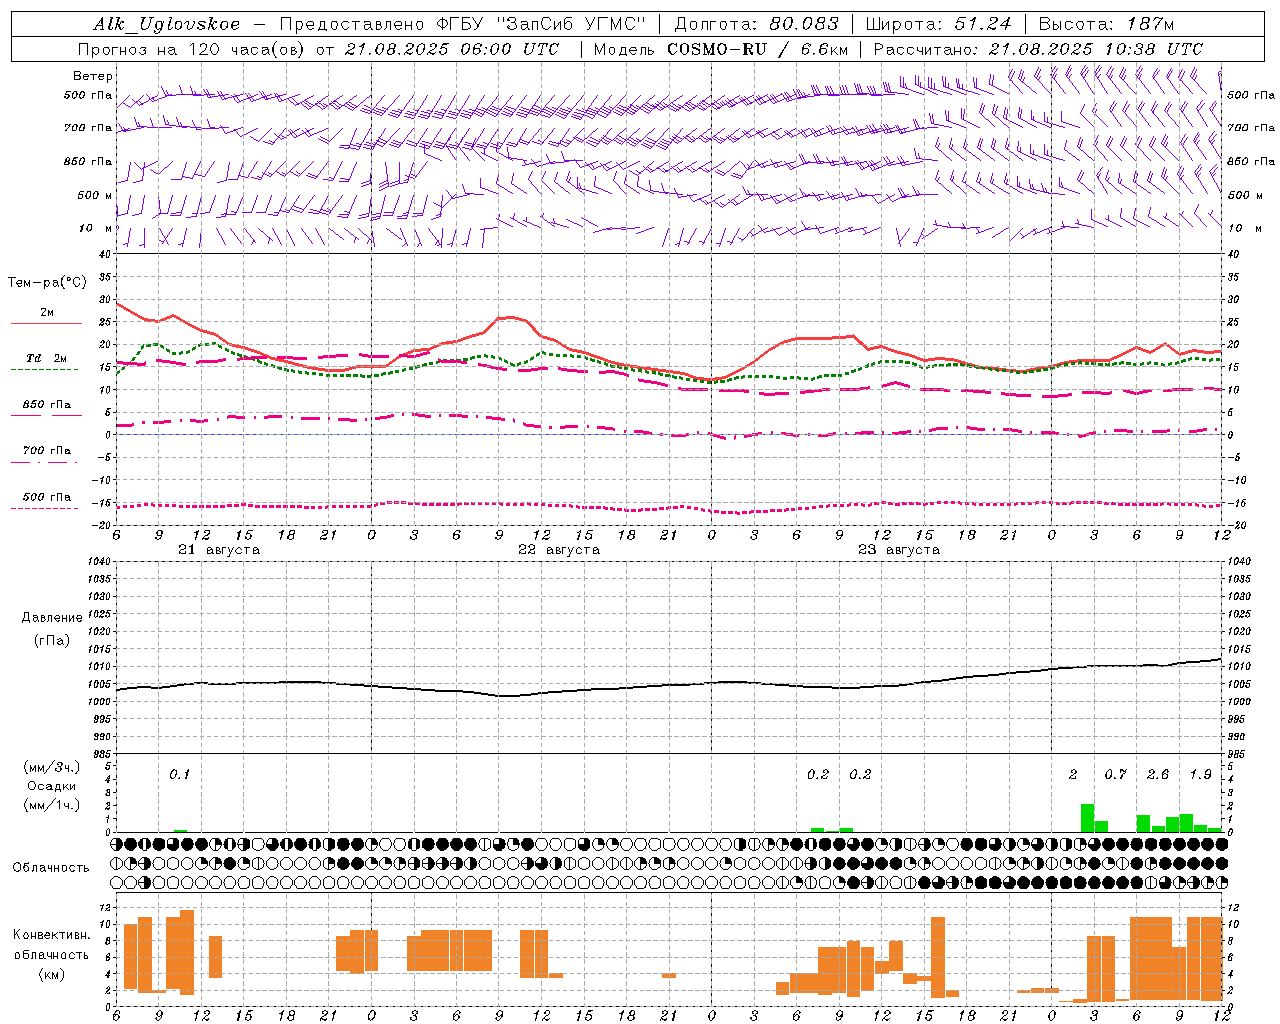Click the tallest green precipitation bar

tap(1087, 818)
